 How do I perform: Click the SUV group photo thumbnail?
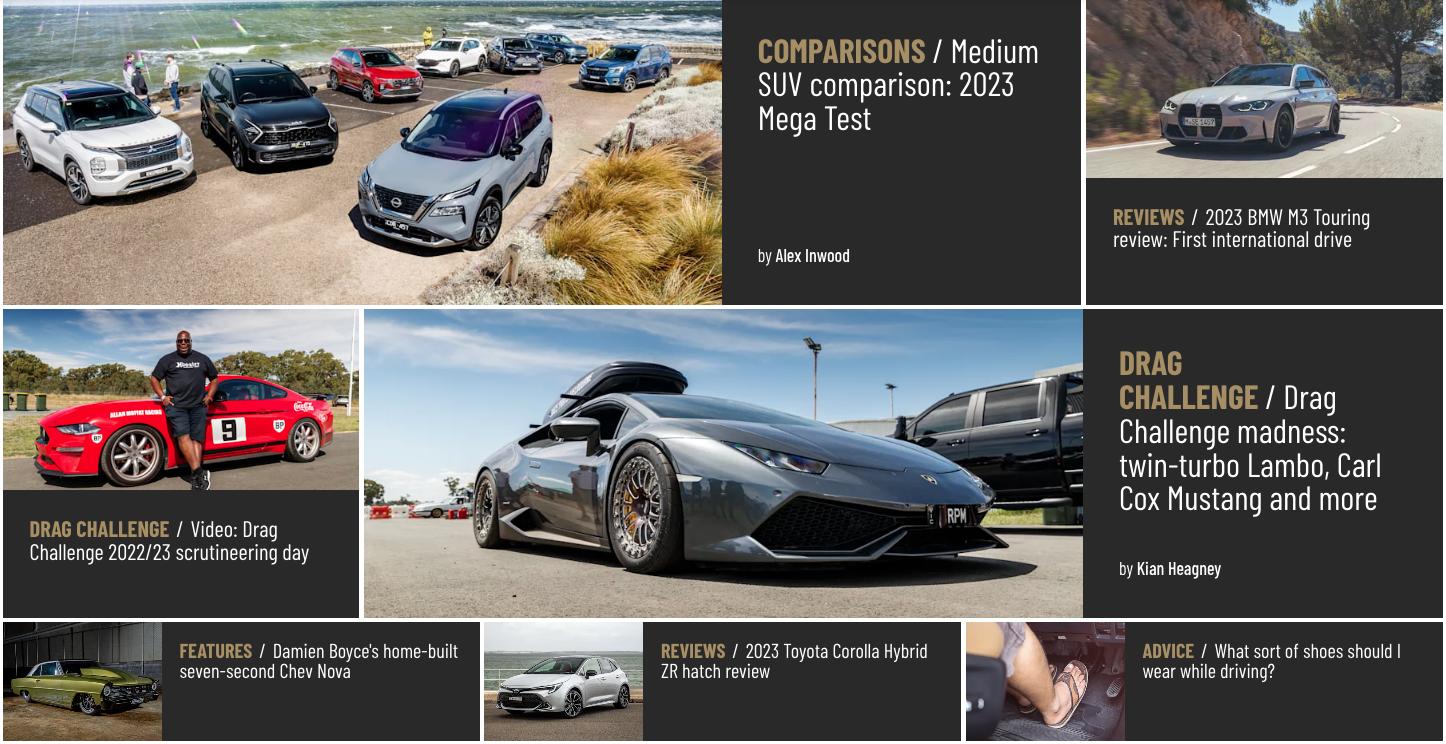point(362,152)
